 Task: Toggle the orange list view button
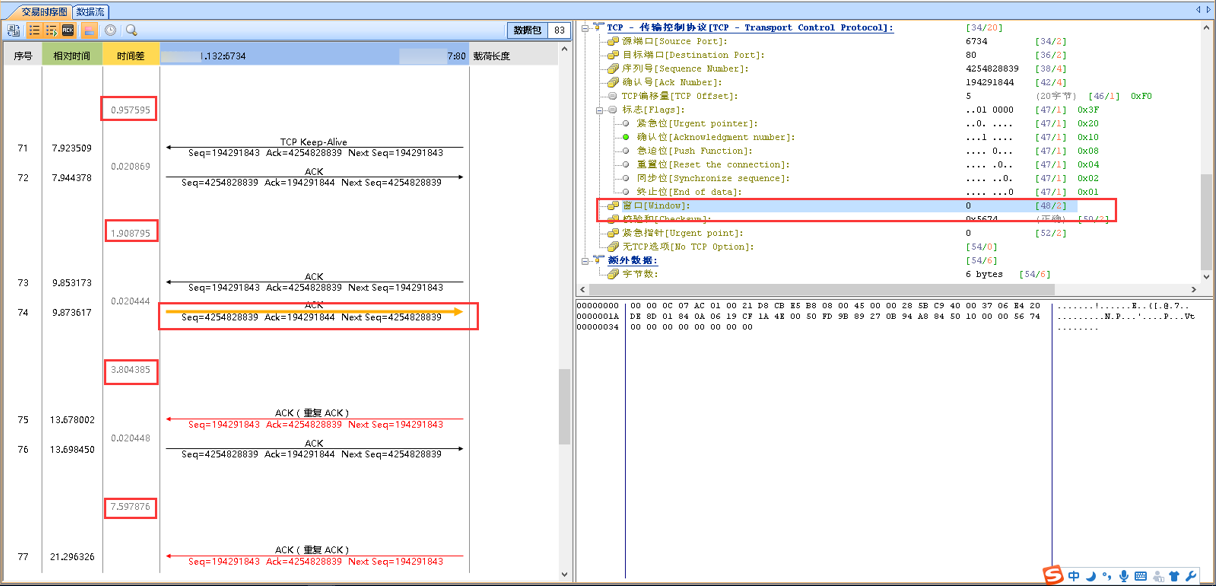(33, 31)
